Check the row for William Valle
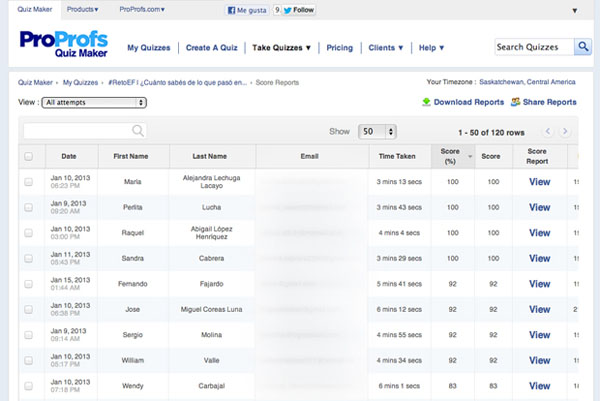 coord(29,360)
